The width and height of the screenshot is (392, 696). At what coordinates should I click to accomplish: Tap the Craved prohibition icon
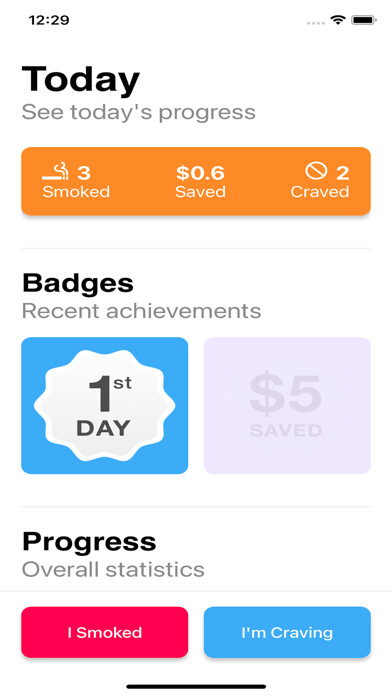pyautogui.click(x=316, y=171)
